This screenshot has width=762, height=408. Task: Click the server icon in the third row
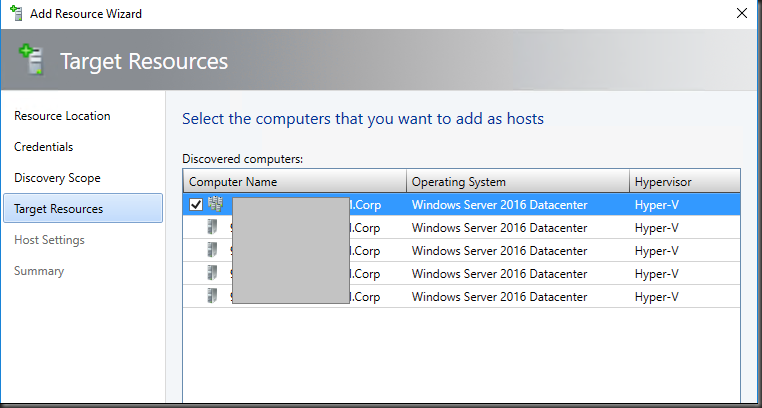point(214,251)
